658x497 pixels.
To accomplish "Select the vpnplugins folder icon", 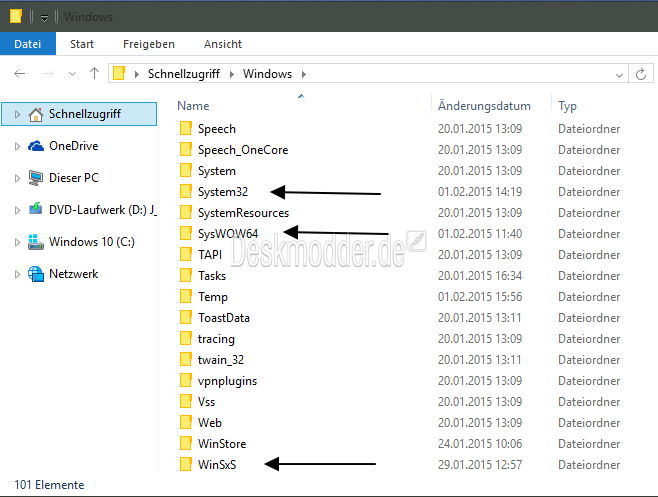I will (186, 380).
